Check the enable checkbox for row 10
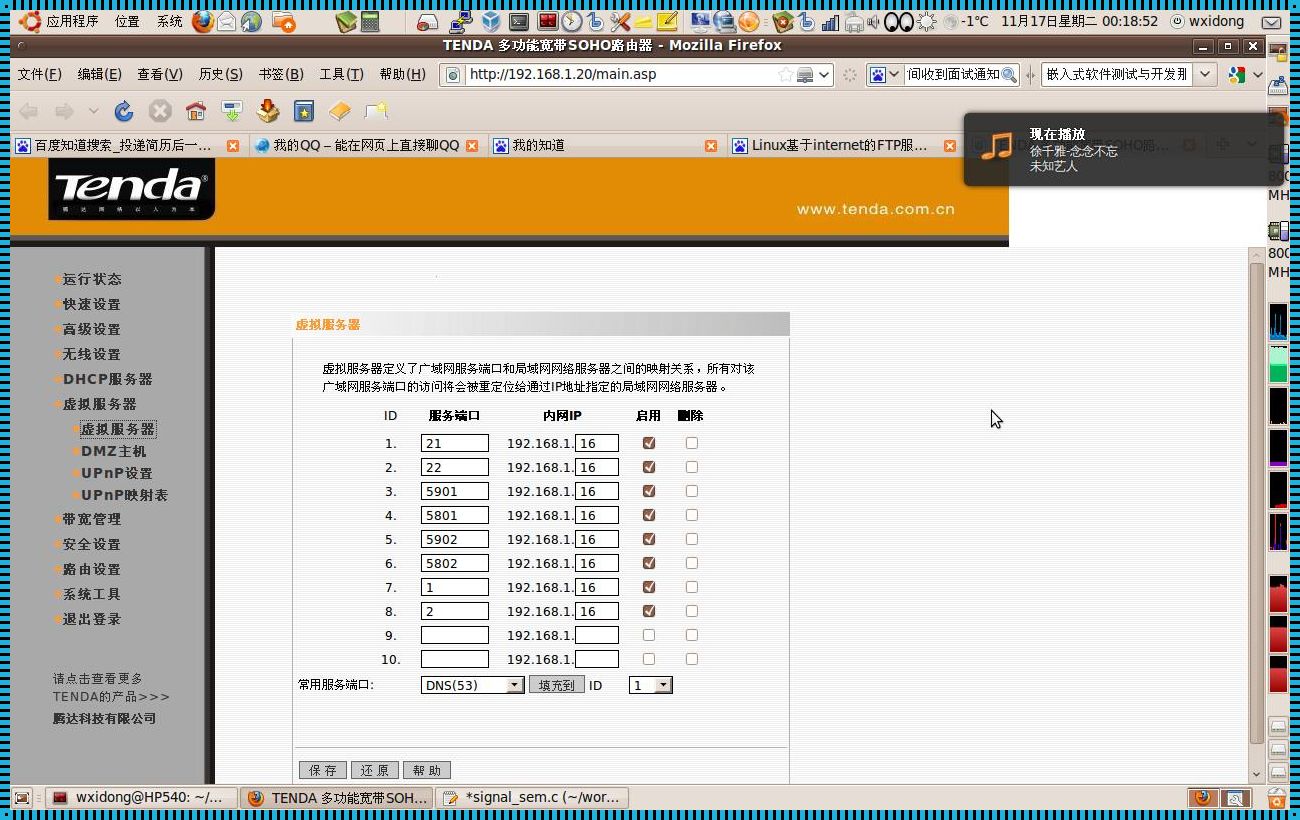Image resolution: width=1300 pixels, height=820 pixels. [x=649, y=659]
